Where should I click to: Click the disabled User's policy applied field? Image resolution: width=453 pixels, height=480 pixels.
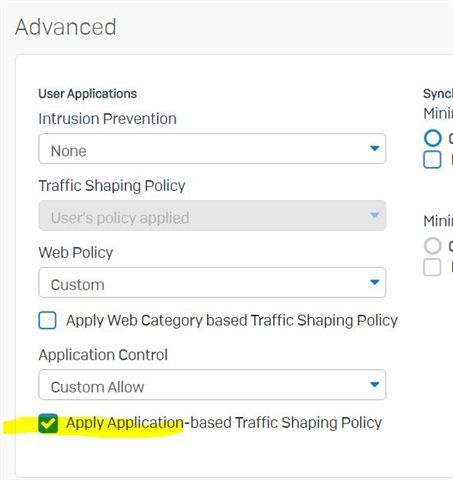pyautogui.click(x=212, y=216)
